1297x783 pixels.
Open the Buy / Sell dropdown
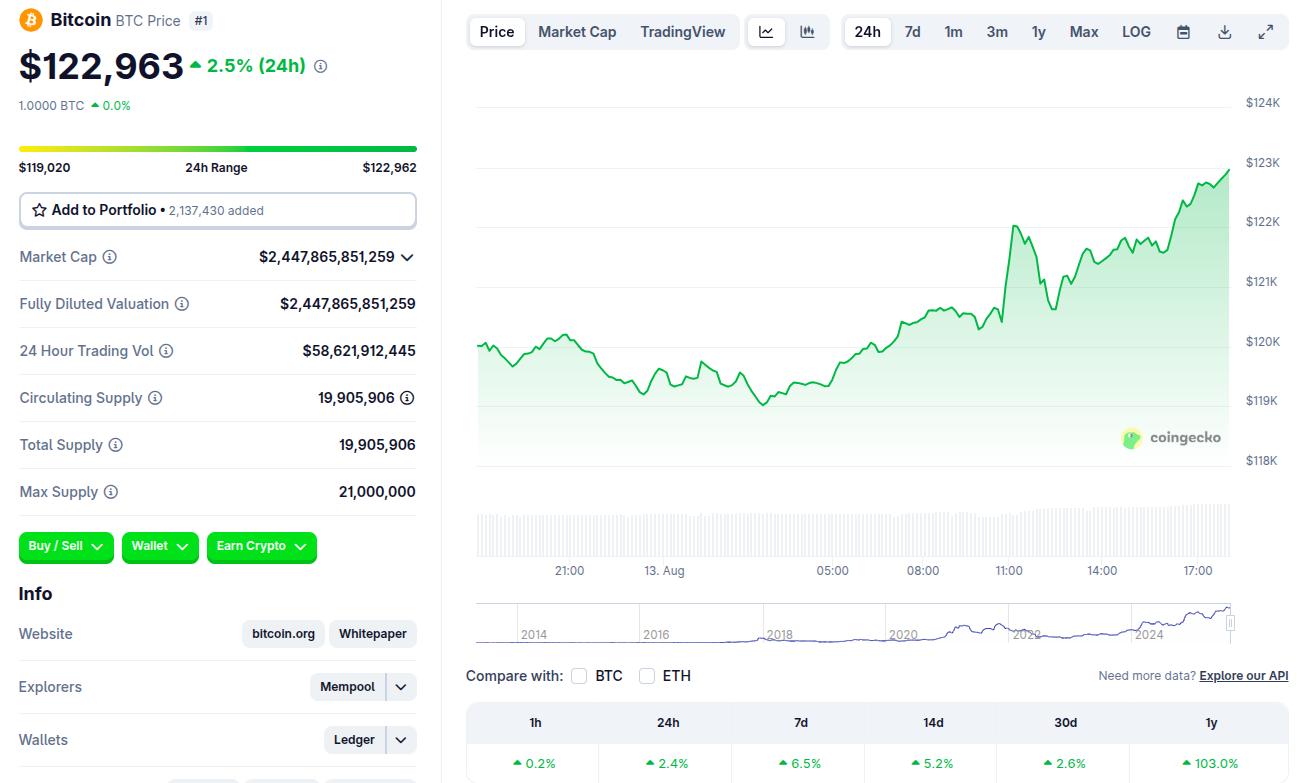(x=66, y=547)
